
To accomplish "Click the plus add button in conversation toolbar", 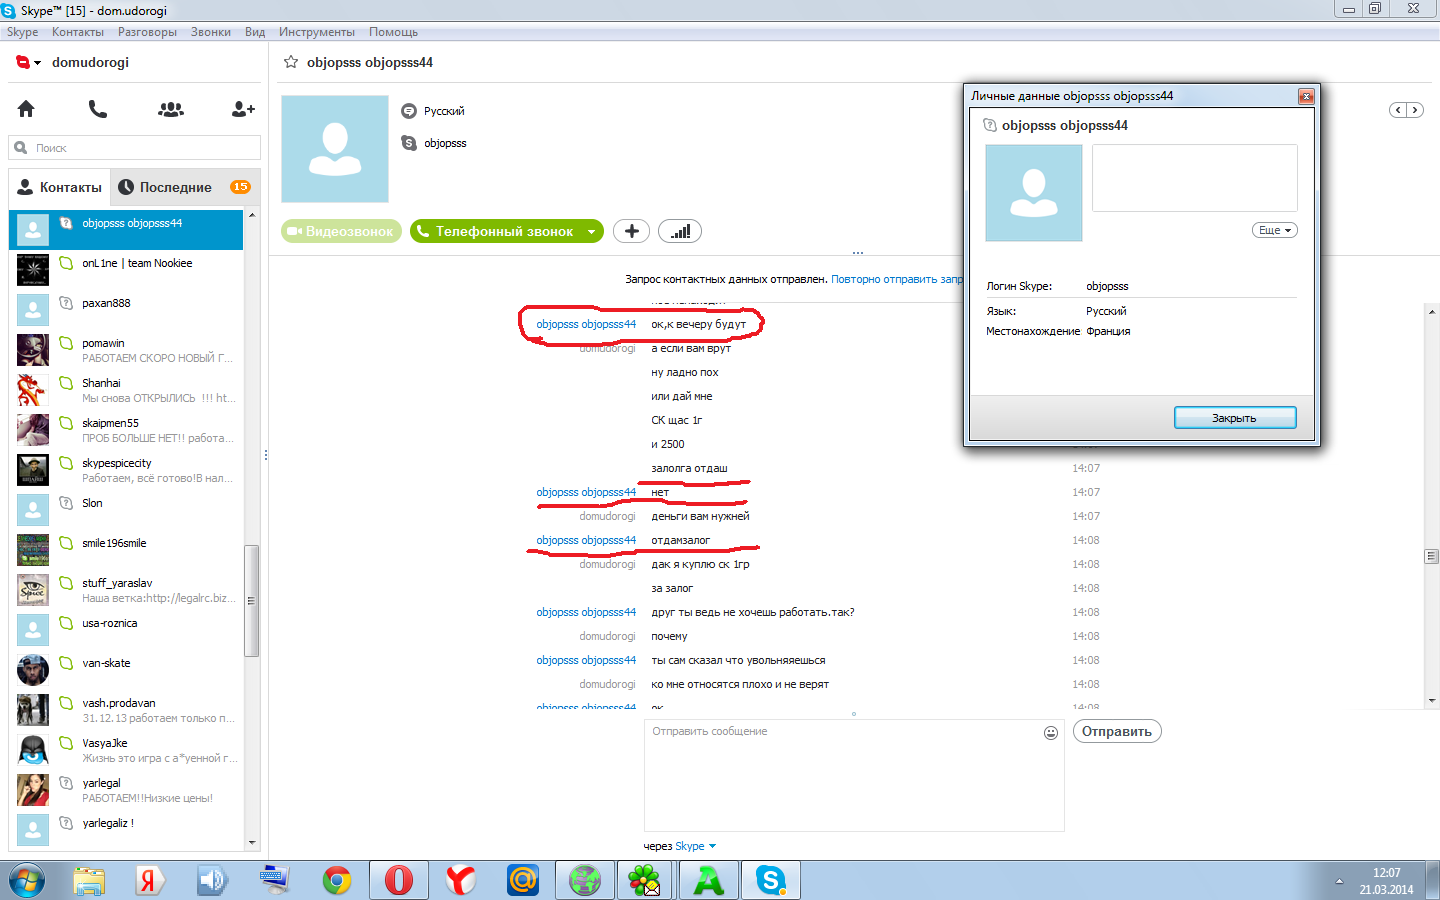I will [631, 231].
